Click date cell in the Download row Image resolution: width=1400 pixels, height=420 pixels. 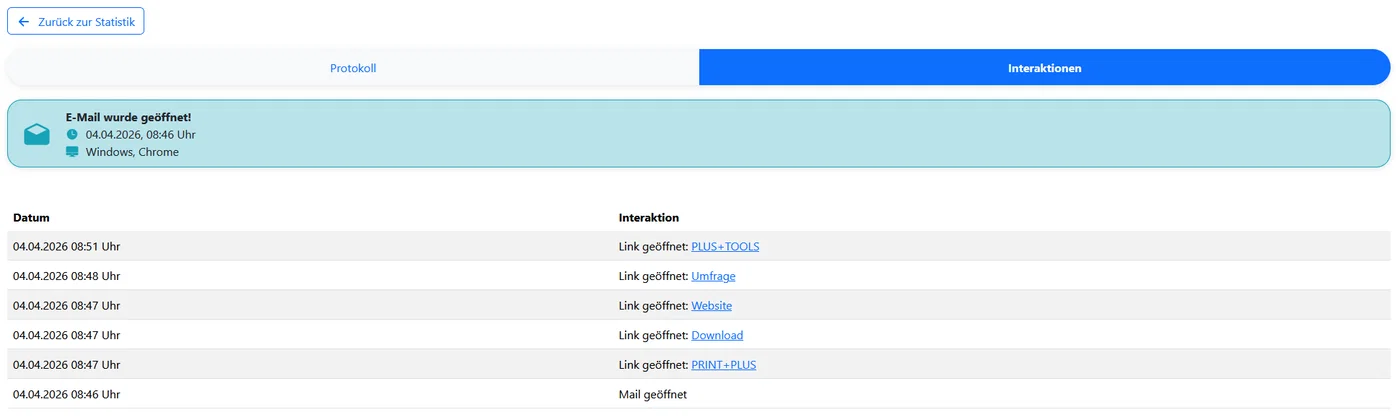(x=66, y=335)
